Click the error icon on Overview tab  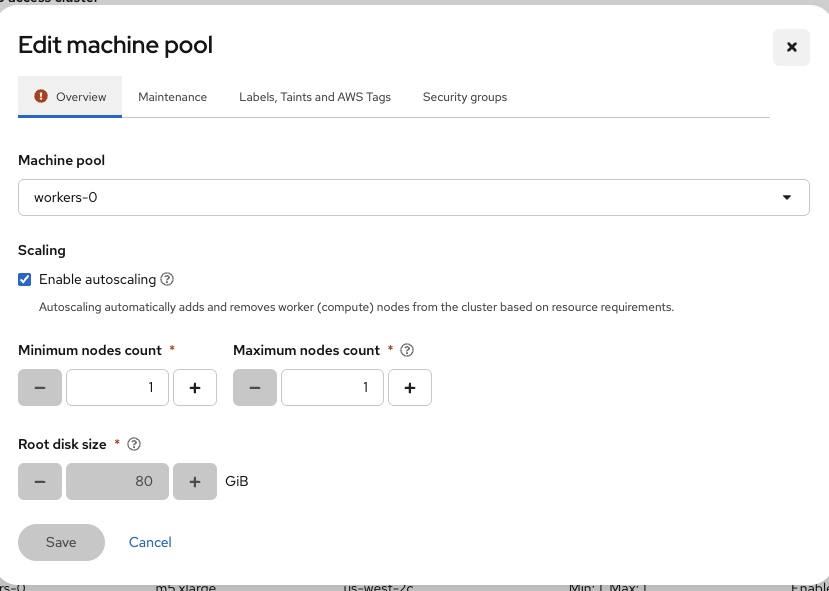[41, 97]
